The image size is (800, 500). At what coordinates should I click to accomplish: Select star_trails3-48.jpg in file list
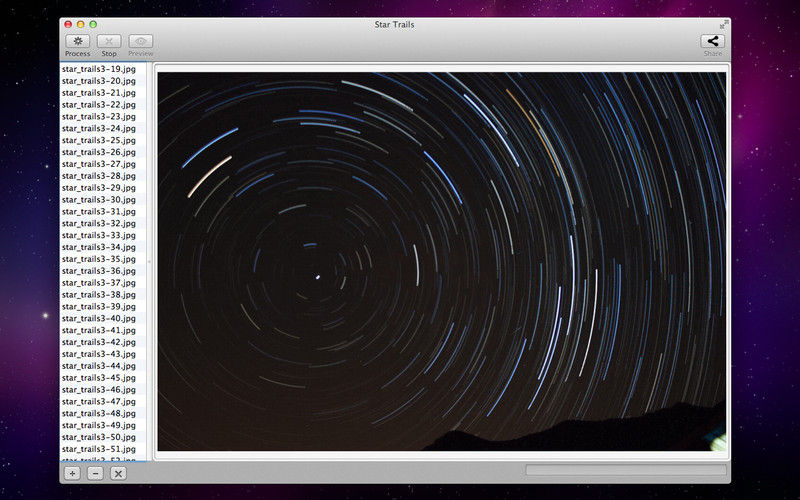coord(103,413)
